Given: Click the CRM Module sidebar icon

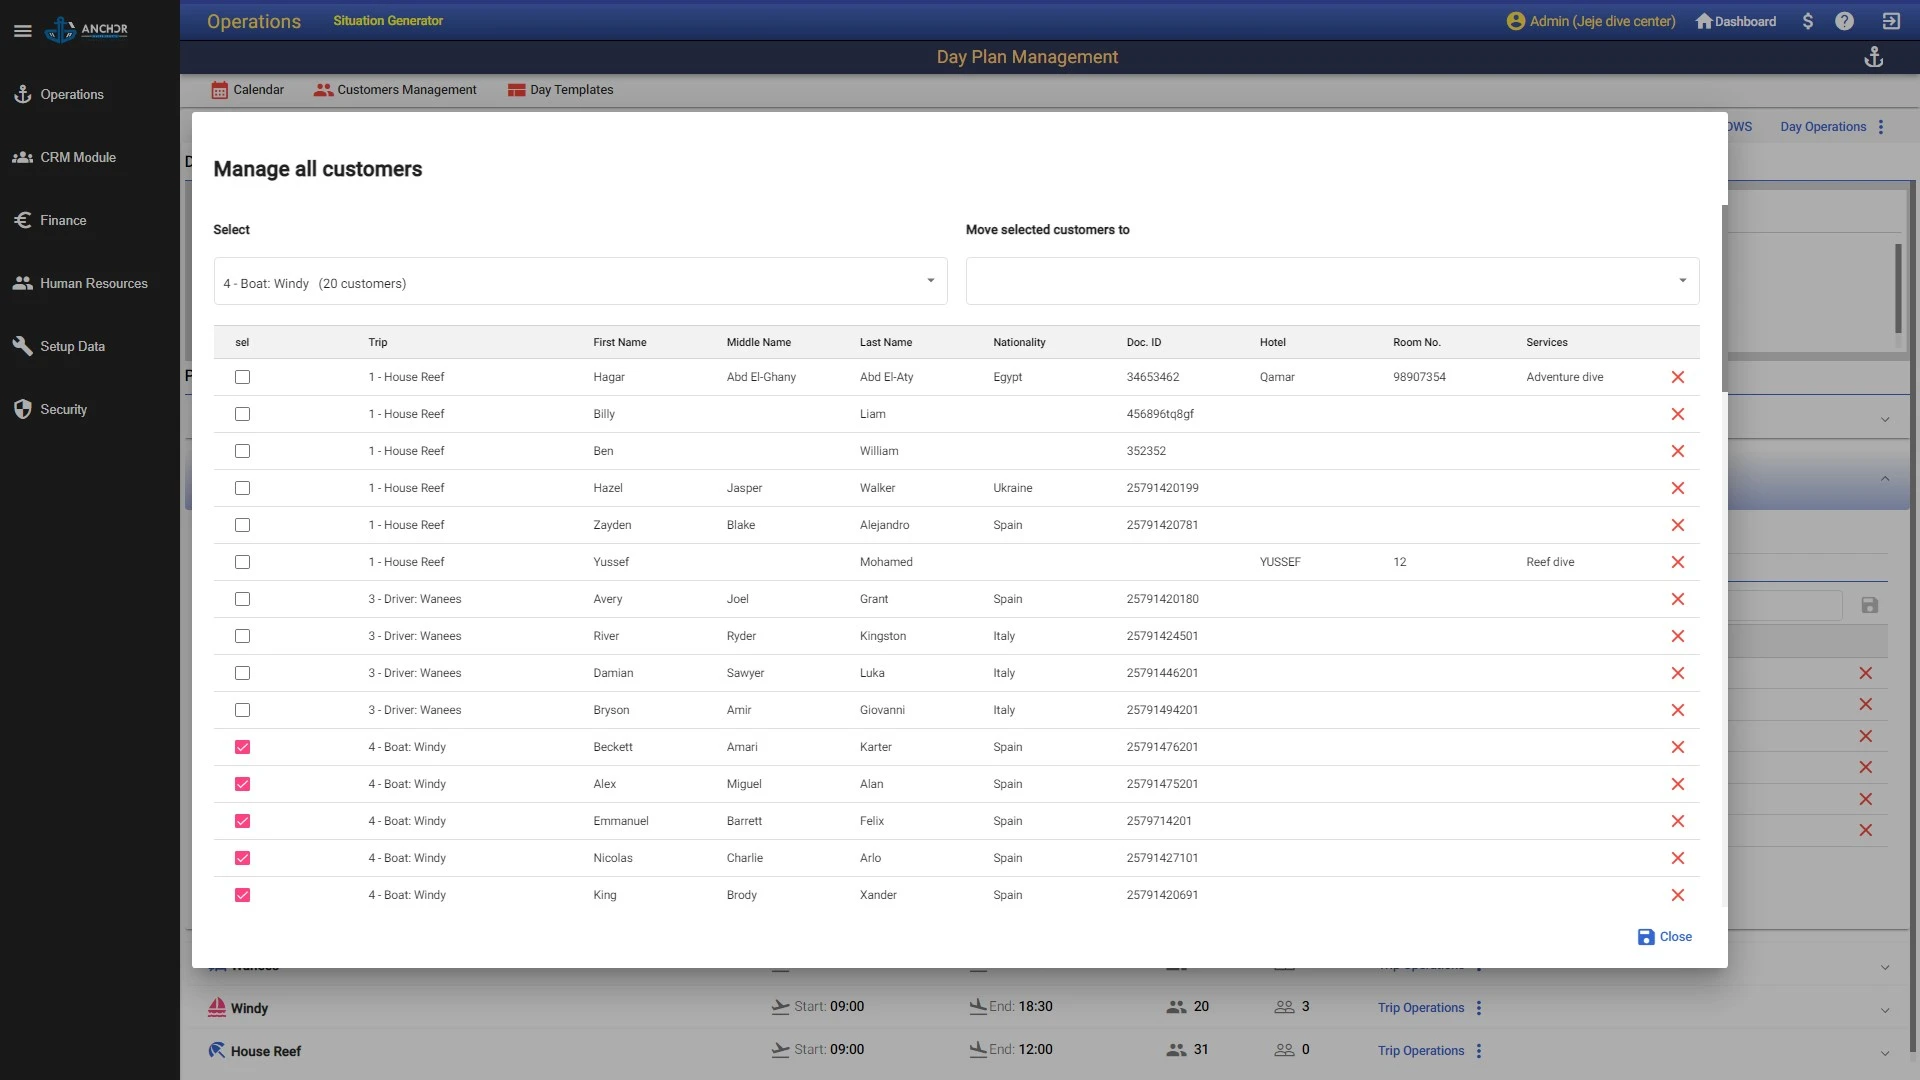Looking at the screenshot, I should 22,157.
